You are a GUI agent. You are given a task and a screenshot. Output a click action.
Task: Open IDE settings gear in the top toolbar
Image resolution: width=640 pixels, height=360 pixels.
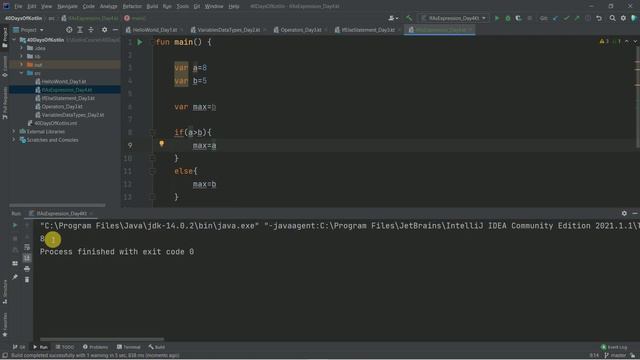coord(623,18)
